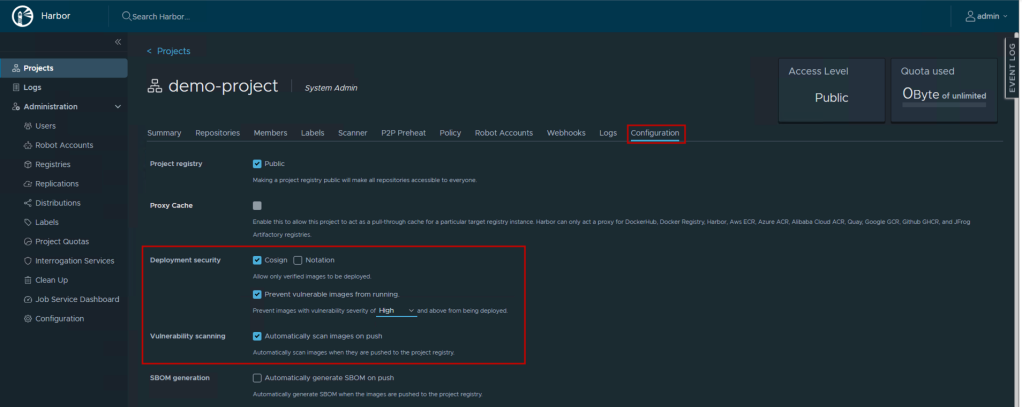Click the Clean Up trash icon

pyautogui.click(x=26, y=280)
